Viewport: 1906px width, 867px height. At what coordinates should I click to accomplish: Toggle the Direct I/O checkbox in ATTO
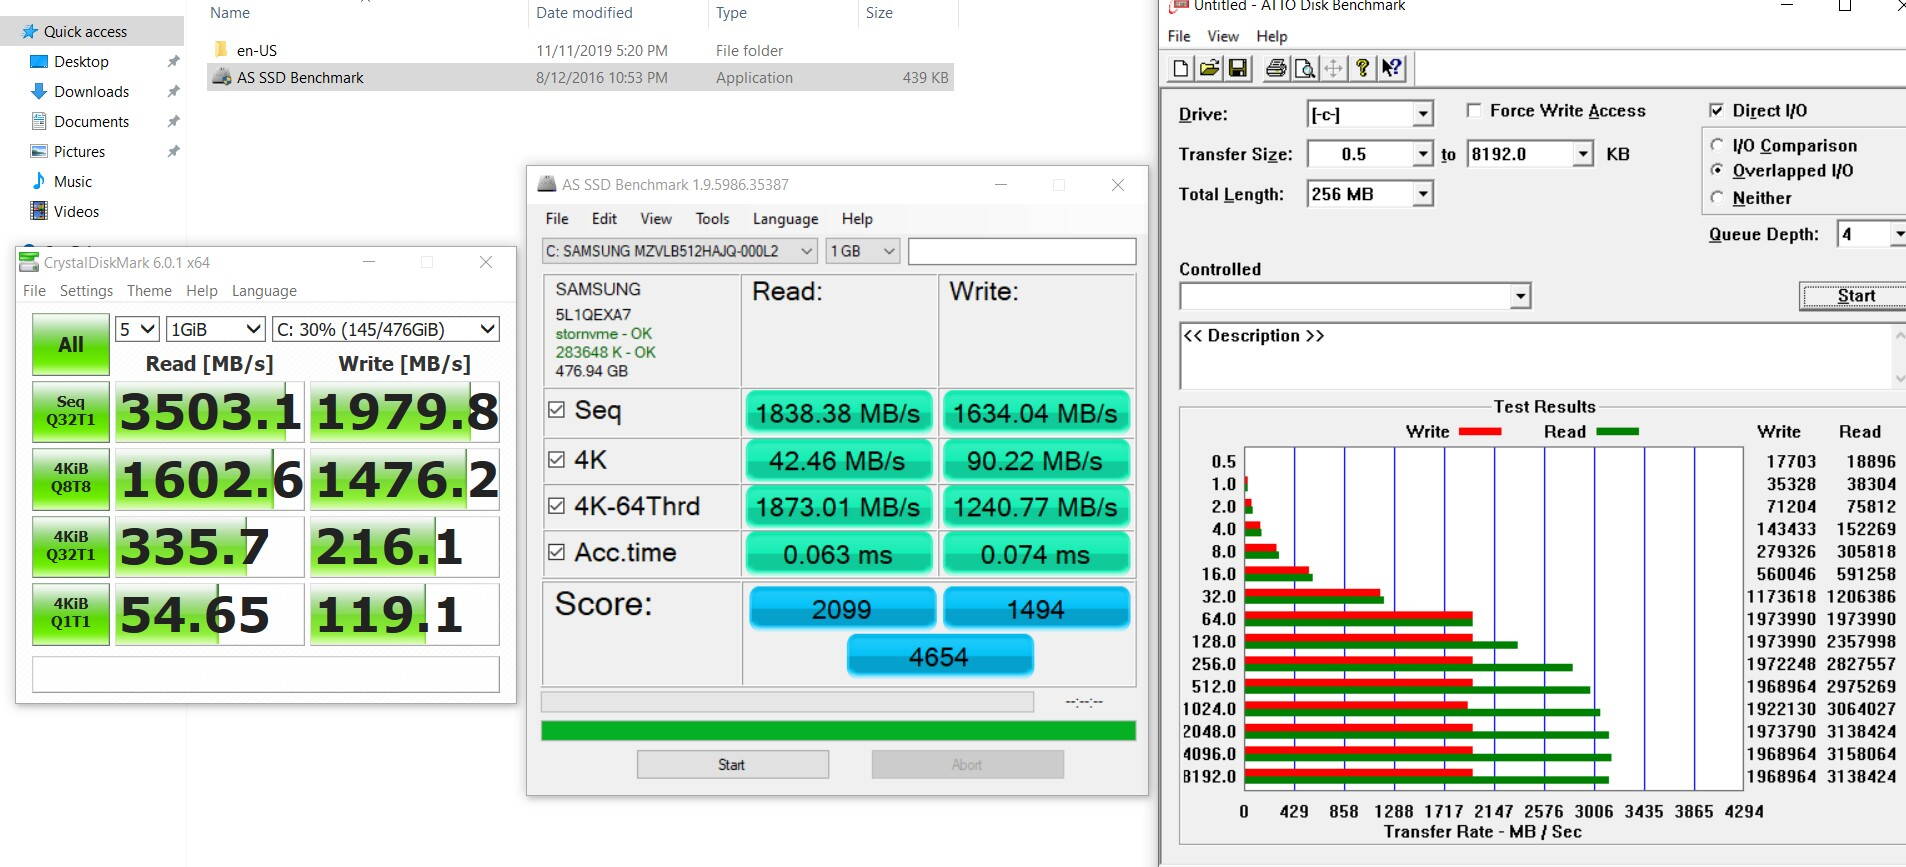tap(1717, 110)
